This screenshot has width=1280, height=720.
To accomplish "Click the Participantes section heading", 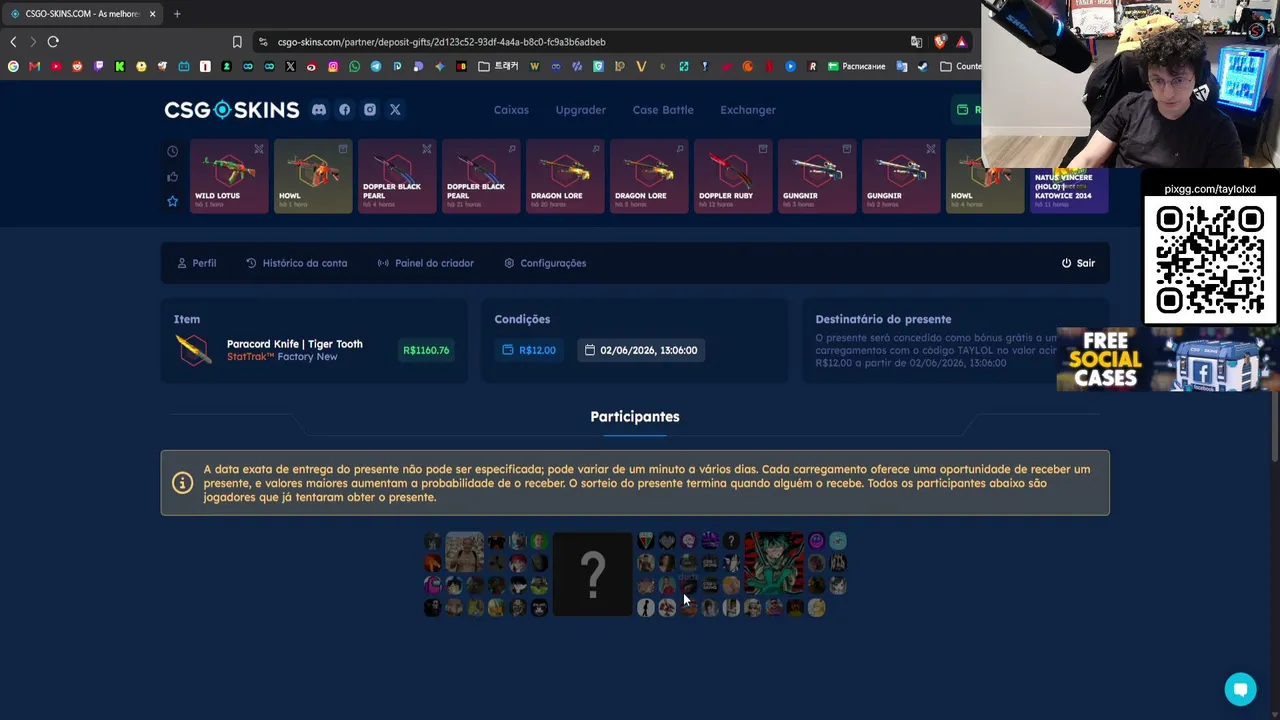I will pos(635,417).
